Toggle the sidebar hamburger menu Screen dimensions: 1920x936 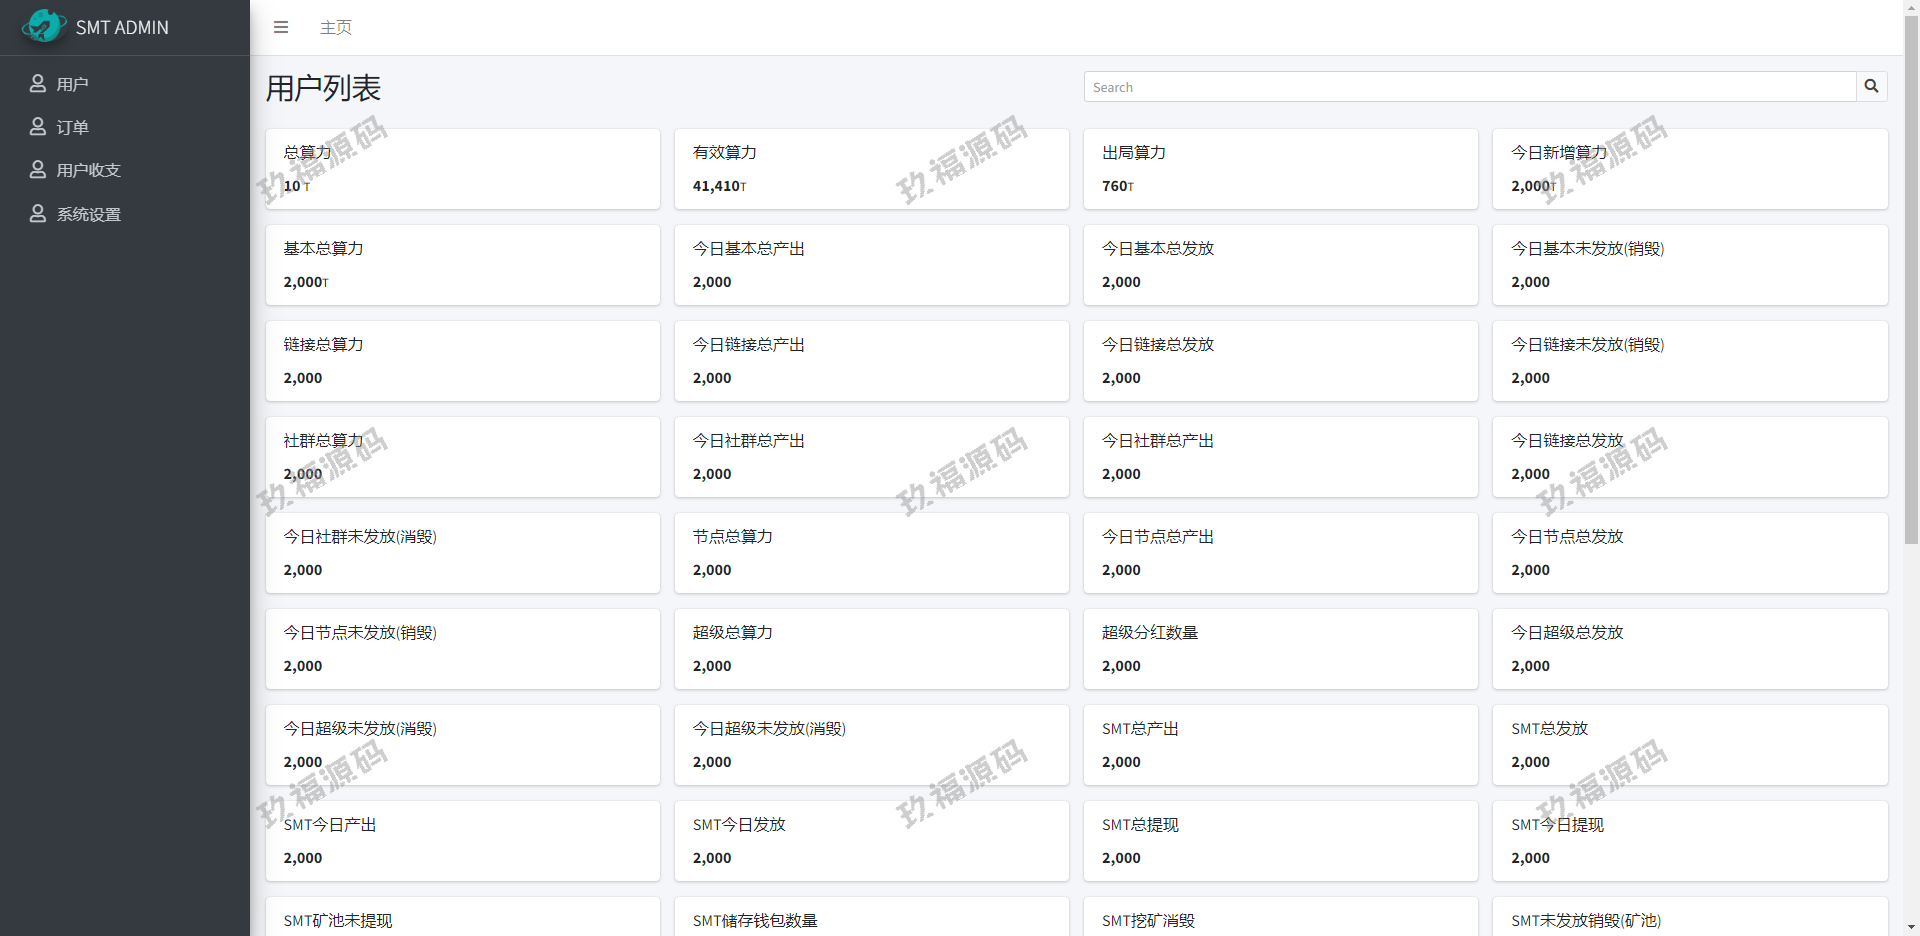point(281,27)
